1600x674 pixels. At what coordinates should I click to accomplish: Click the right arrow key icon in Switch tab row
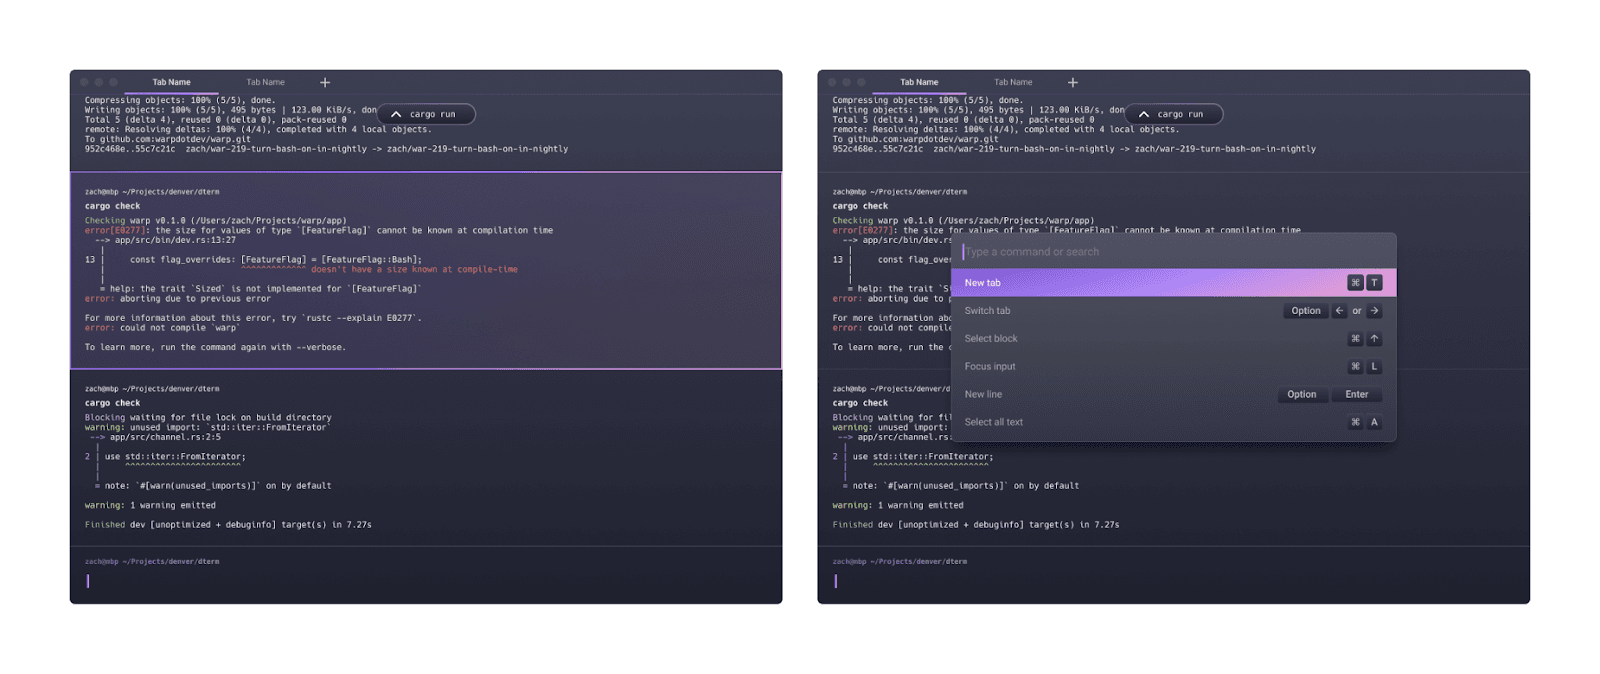[1374, 311]
